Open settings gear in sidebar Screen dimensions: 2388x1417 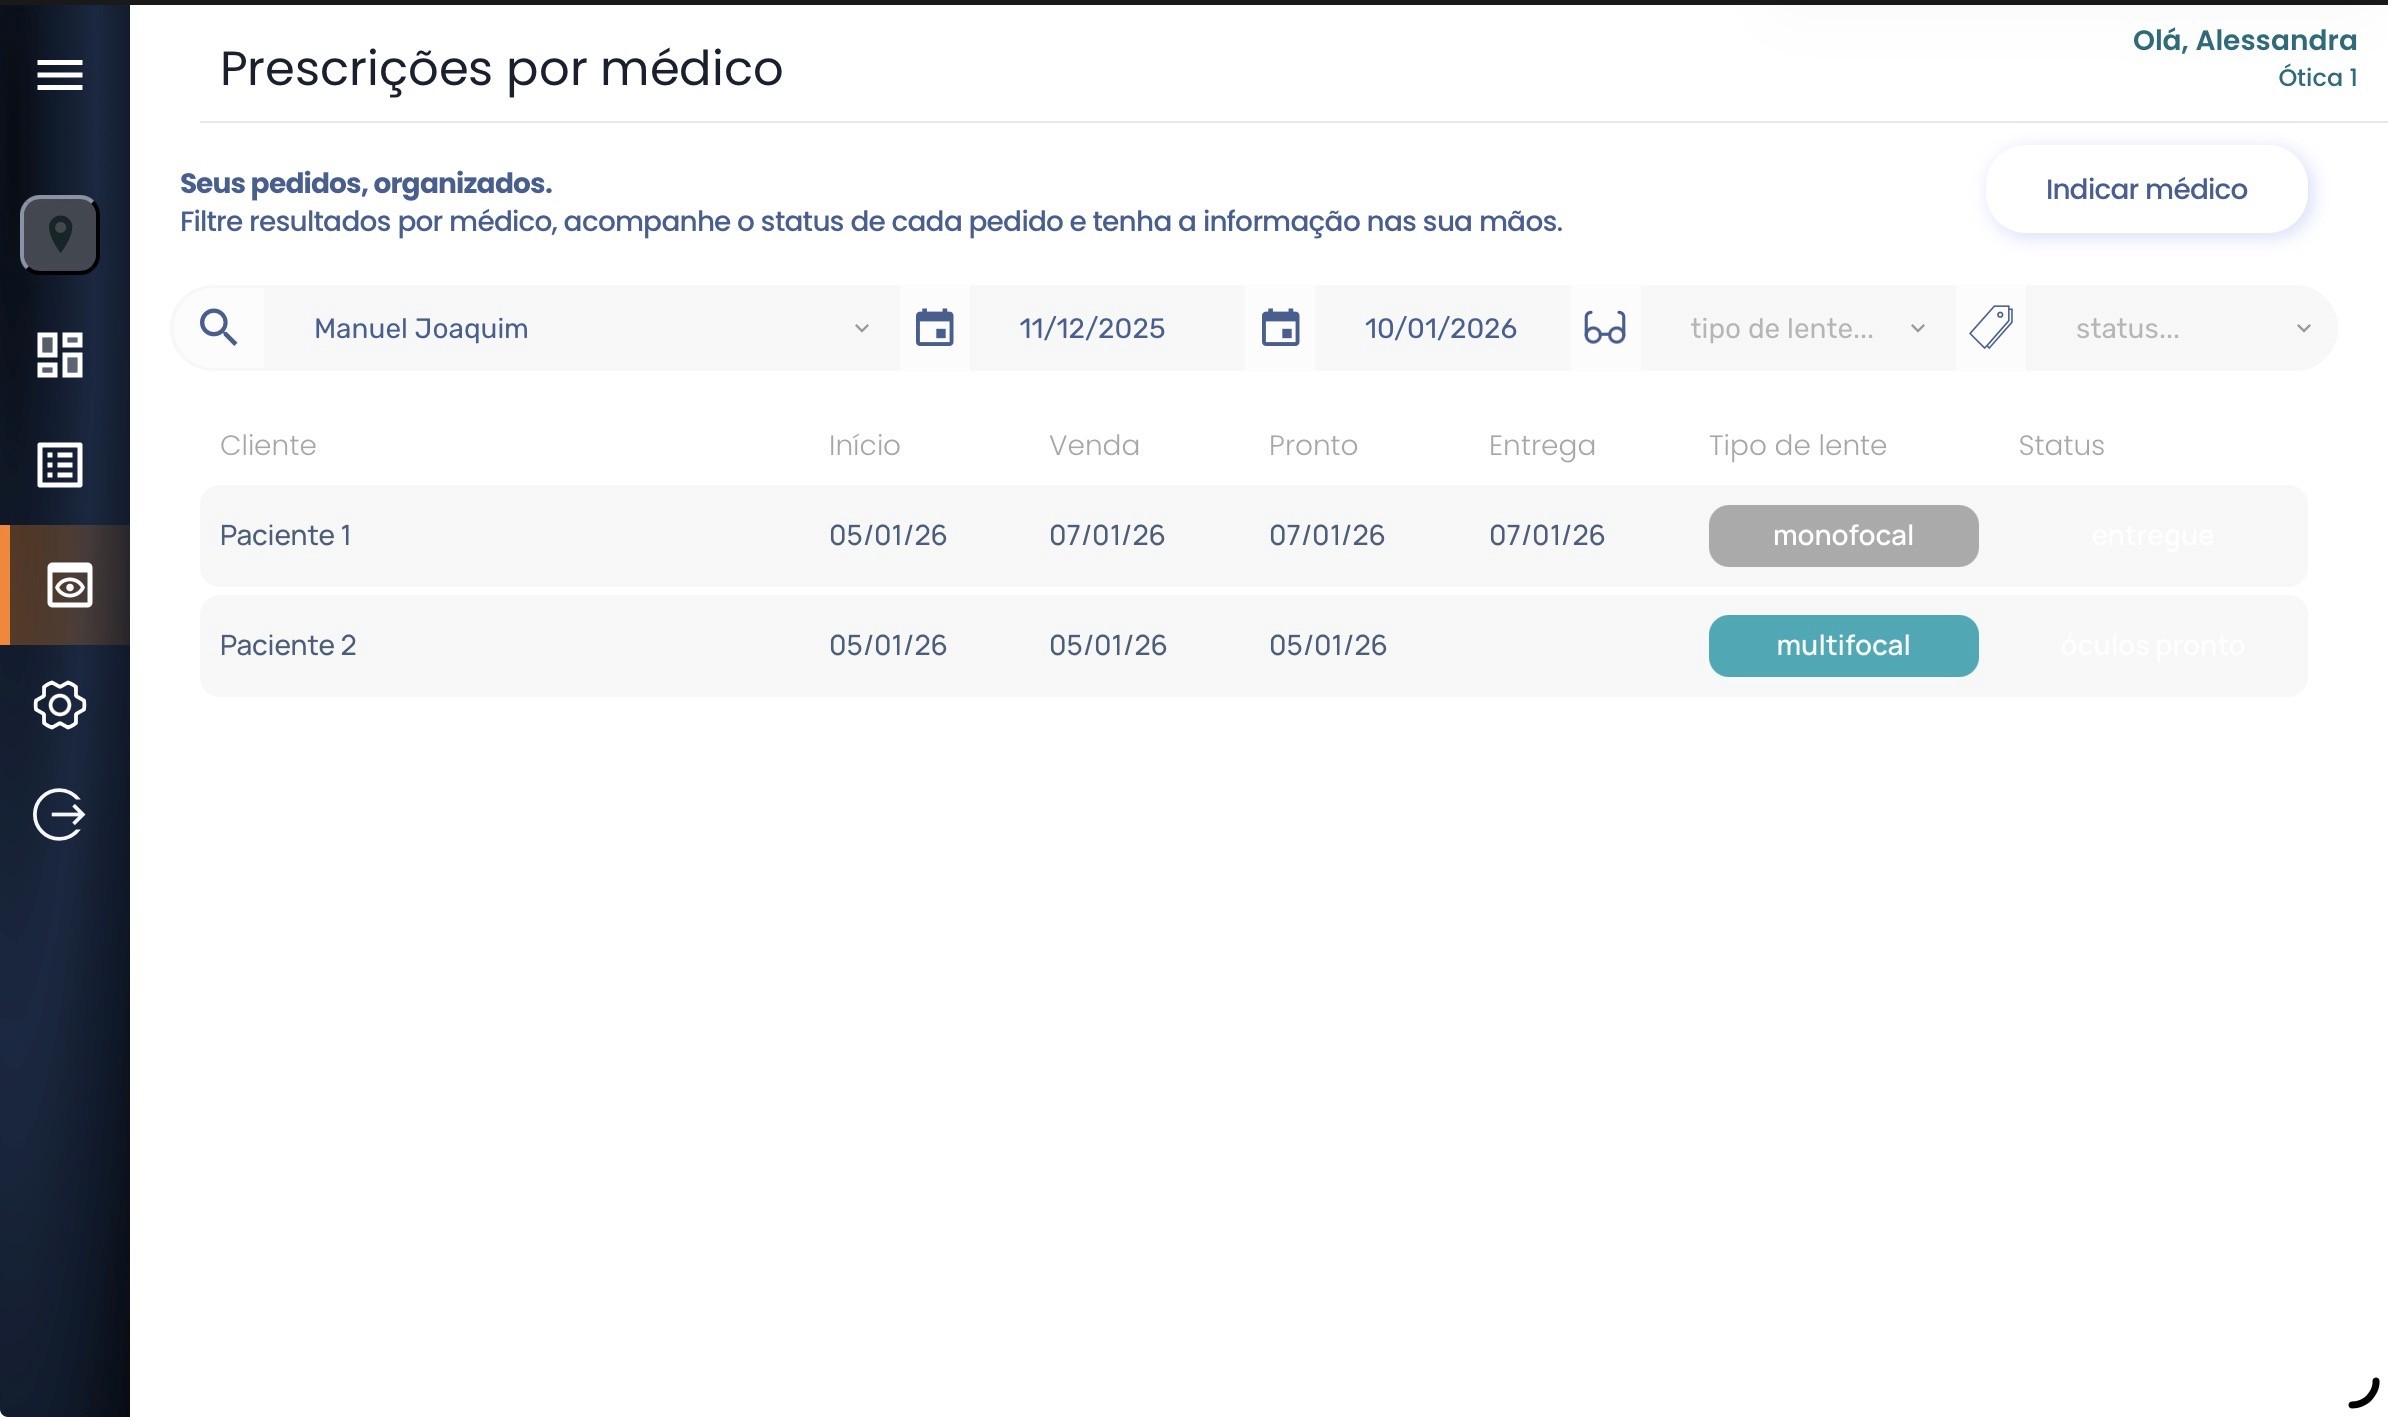pos(60,705)
